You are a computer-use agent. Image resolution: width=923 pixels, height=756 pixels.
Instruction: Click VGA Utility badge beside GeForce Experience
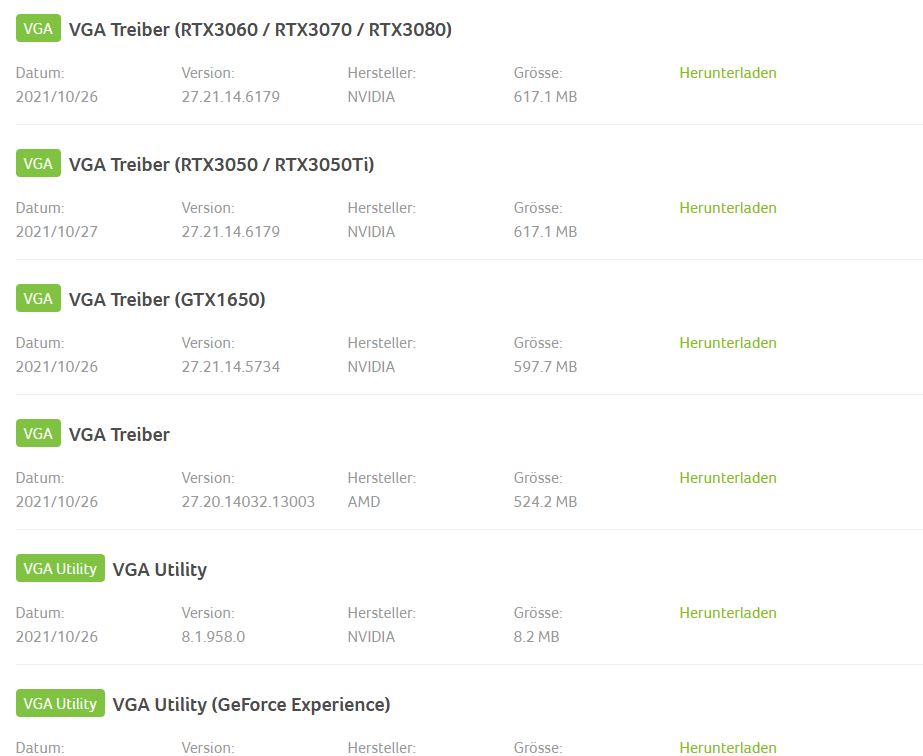60,704
